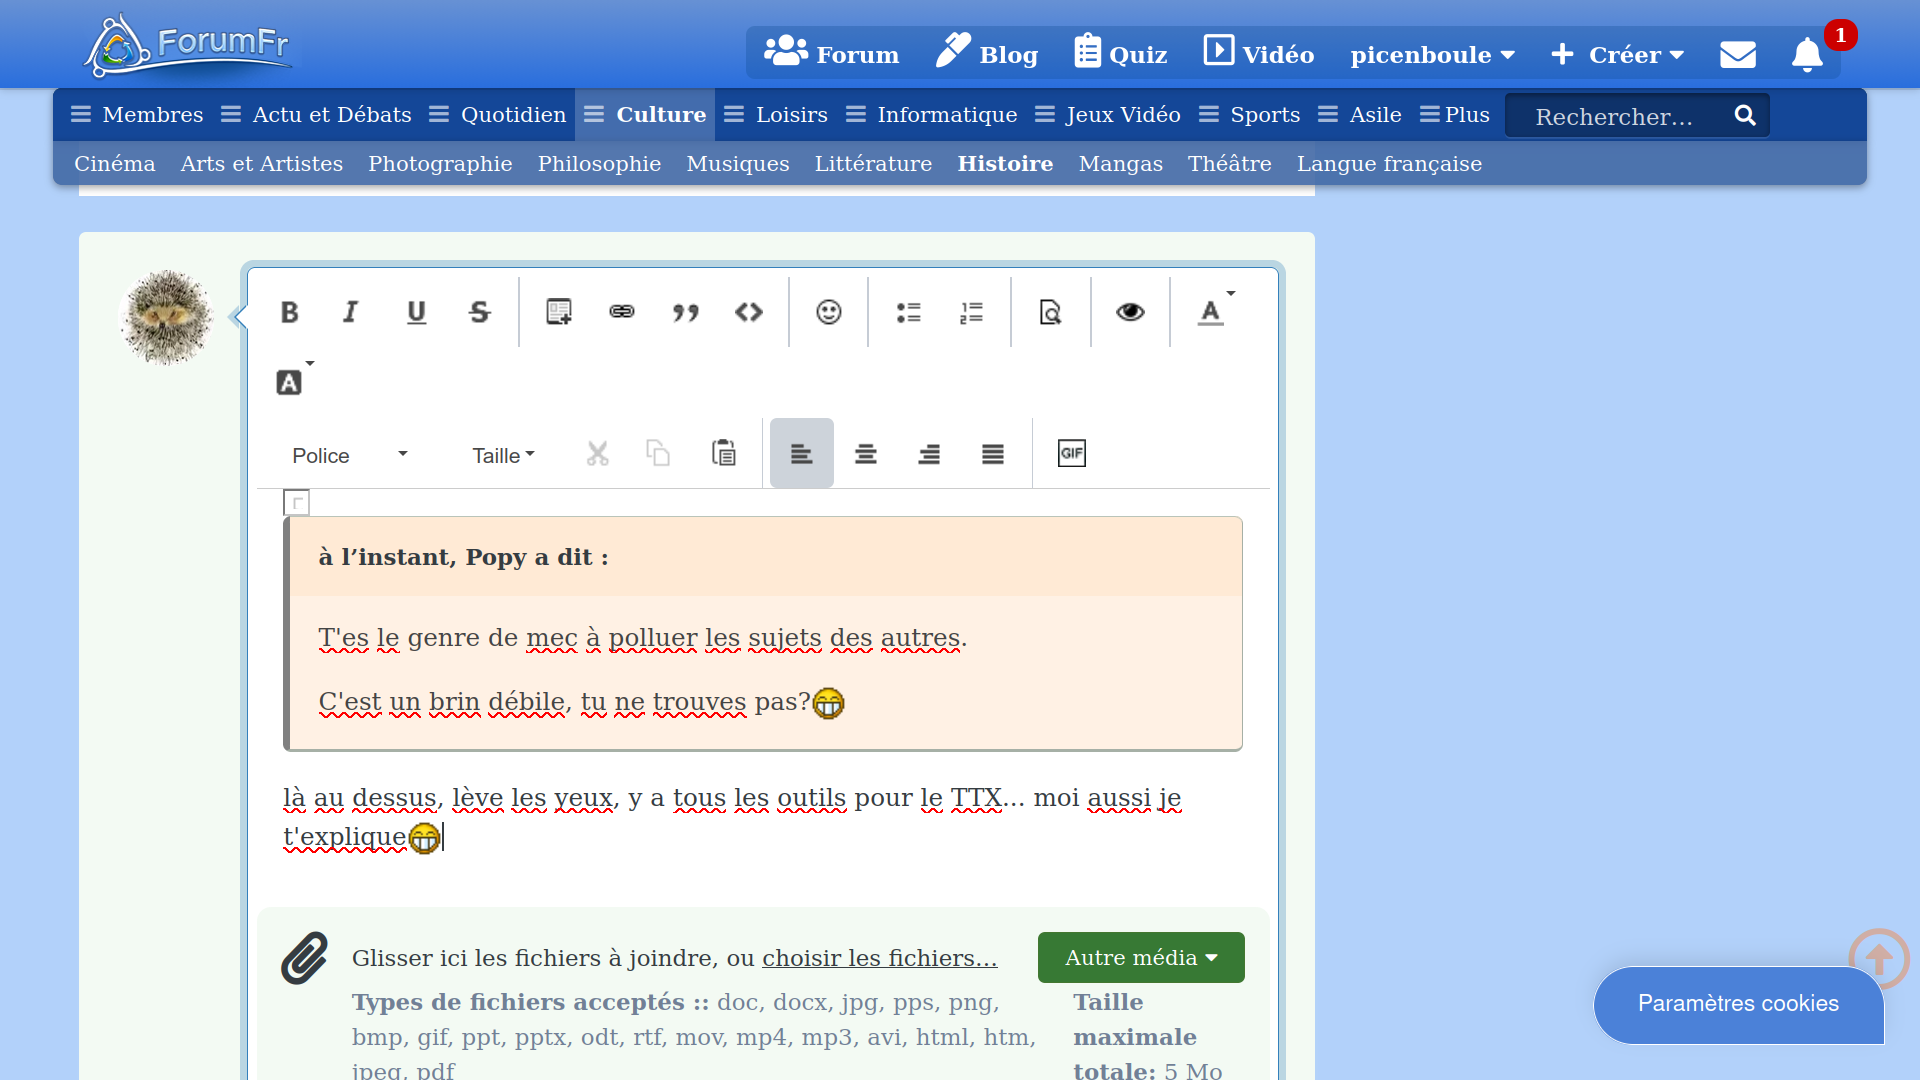Click choisir les fichiers link
Screen dimensions: 1920x1080
pos(880,958)
